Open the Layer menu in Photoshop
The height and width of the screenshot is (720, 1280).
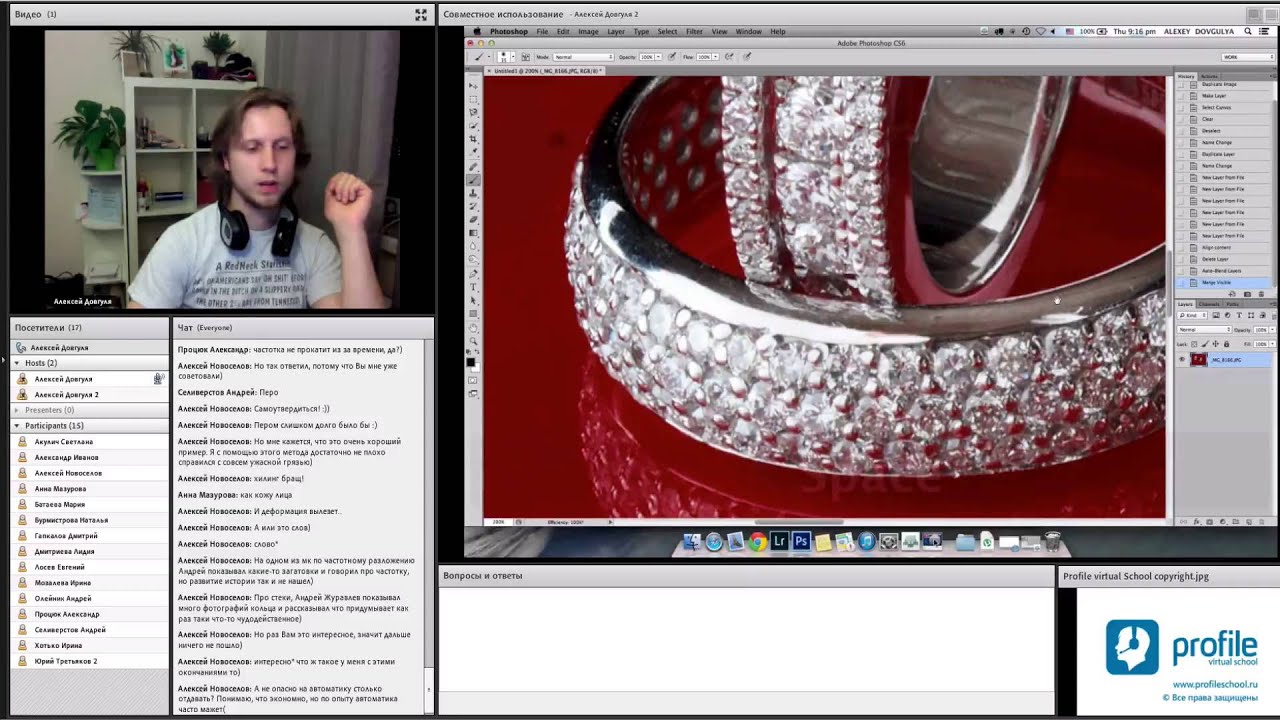click(x=616, y=31)
